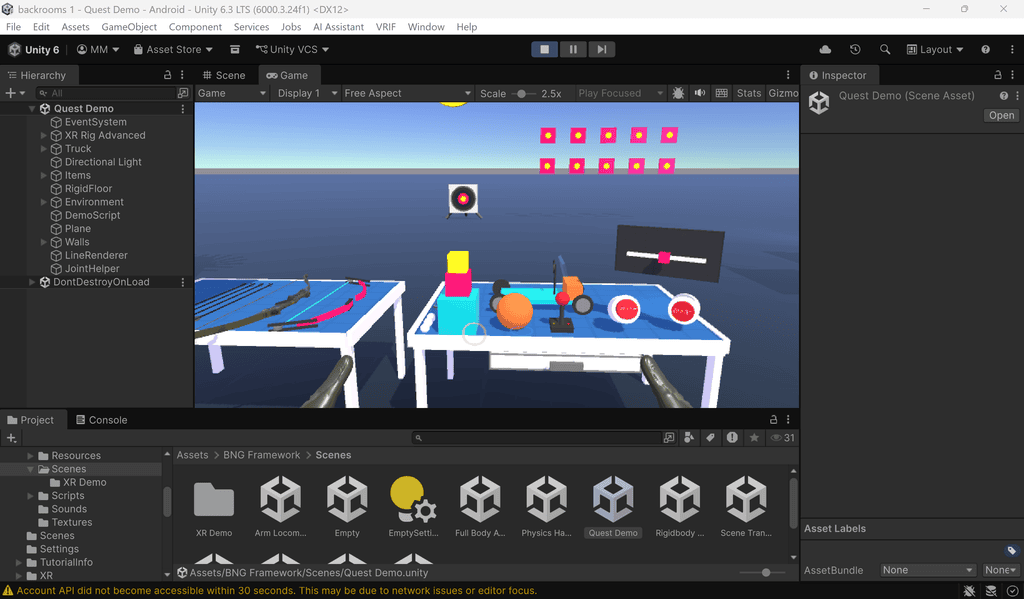
Task: Filter Project search by log type icon
Action: pyautogui.click(x=732, y=438)
